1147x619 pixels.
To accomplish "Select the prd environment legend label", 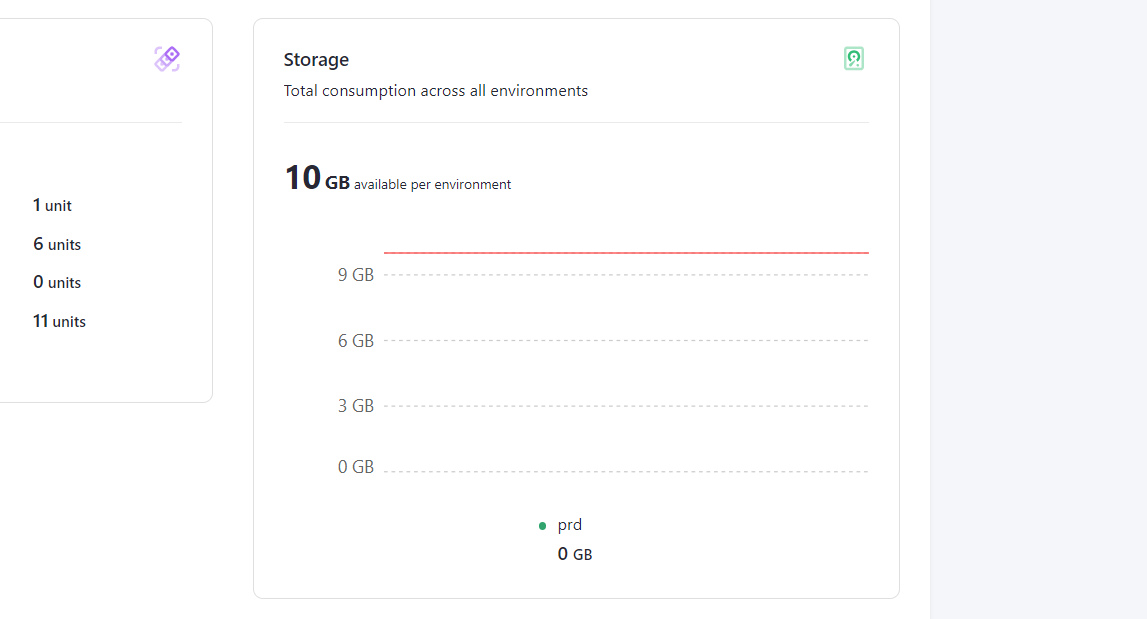I will 570,525.
